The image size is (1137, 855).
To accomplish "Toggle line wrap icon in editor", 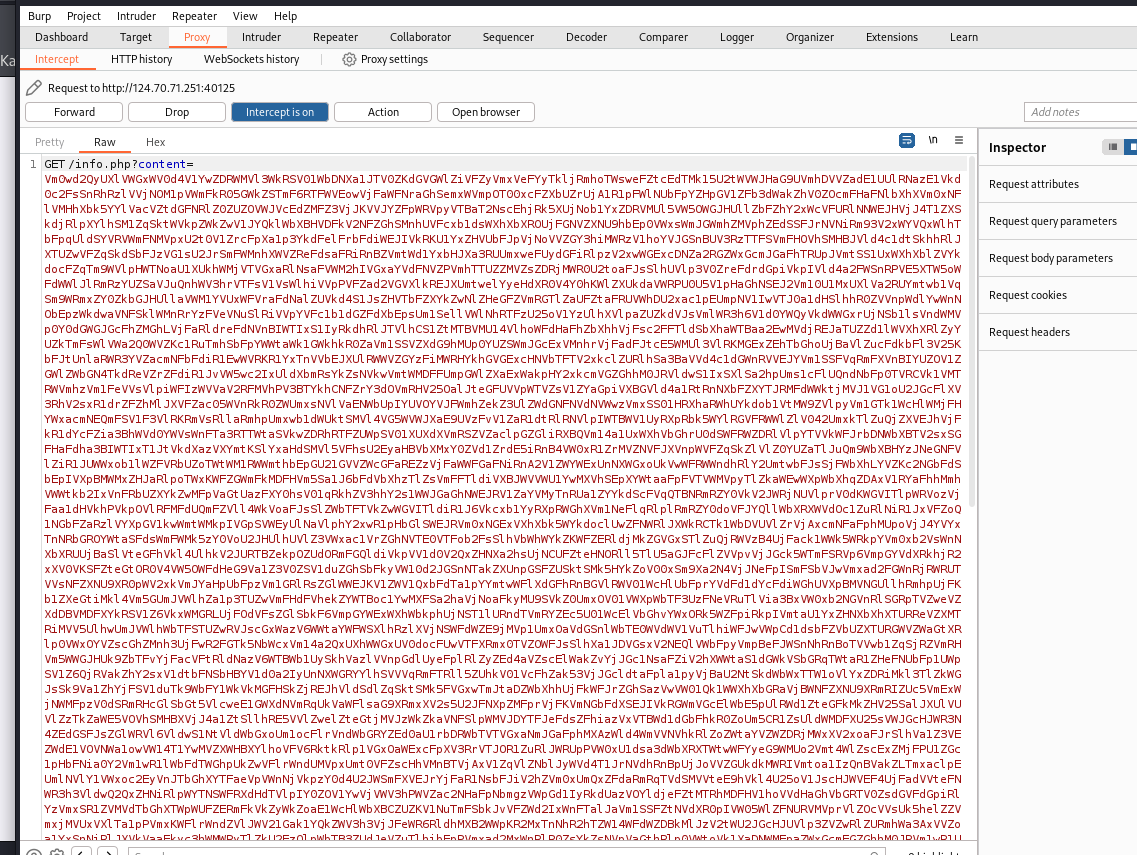I will [906, 141].
